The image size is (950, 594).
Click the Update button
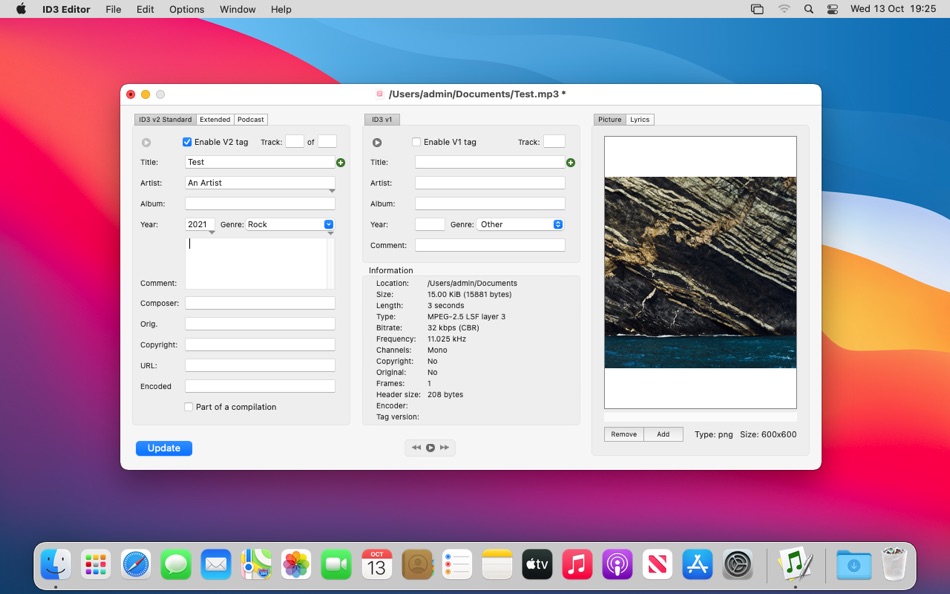pos(164,448)
